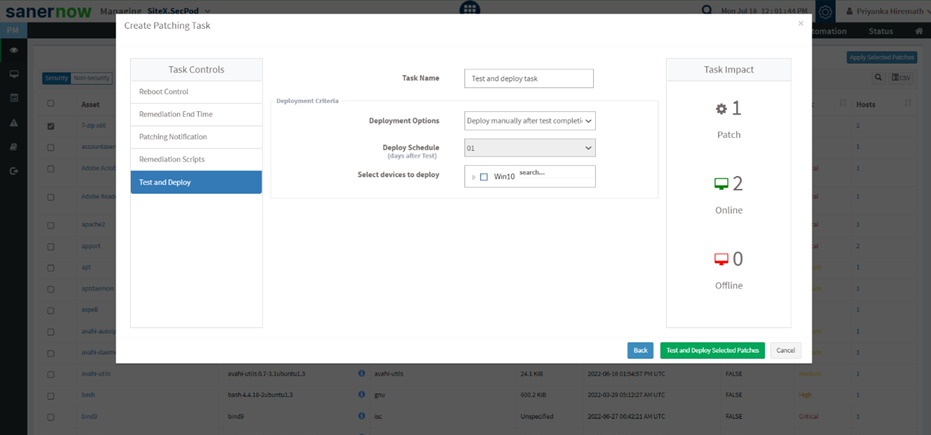Open the bind9 asset link
Screen dimensions: 931x435
point(89,417)
